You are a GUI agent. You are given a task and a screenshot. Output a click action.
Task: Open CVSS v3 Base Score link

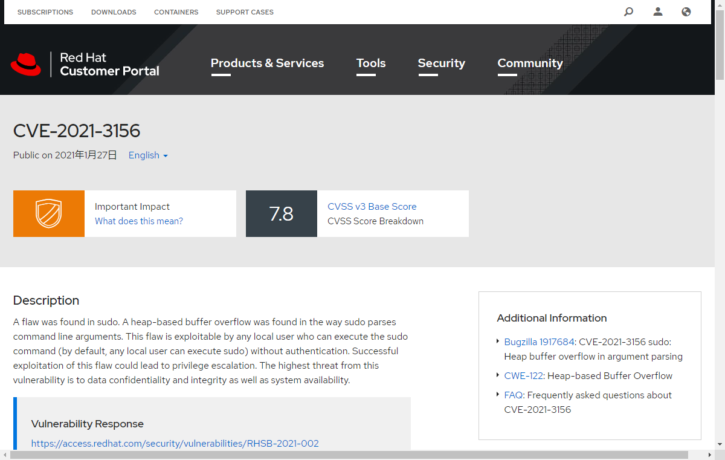click(x=372, y=206)
